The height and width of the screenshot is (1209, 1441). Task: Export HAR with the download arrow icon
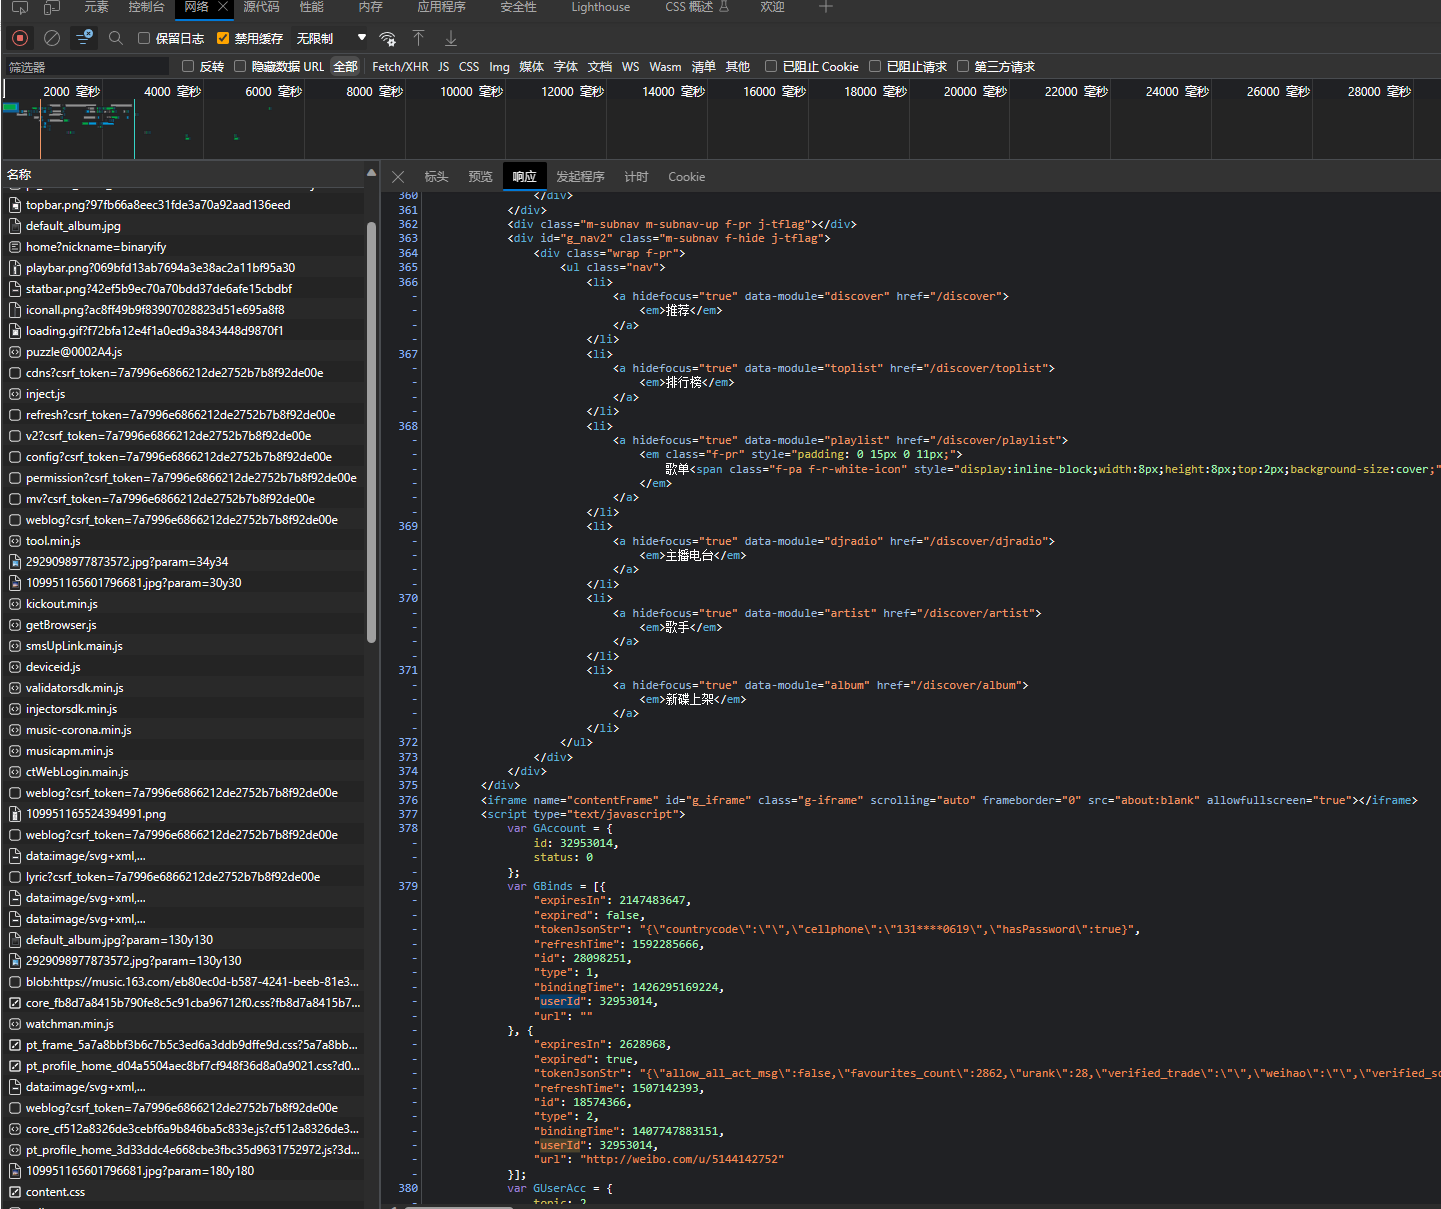pos(450,38)
